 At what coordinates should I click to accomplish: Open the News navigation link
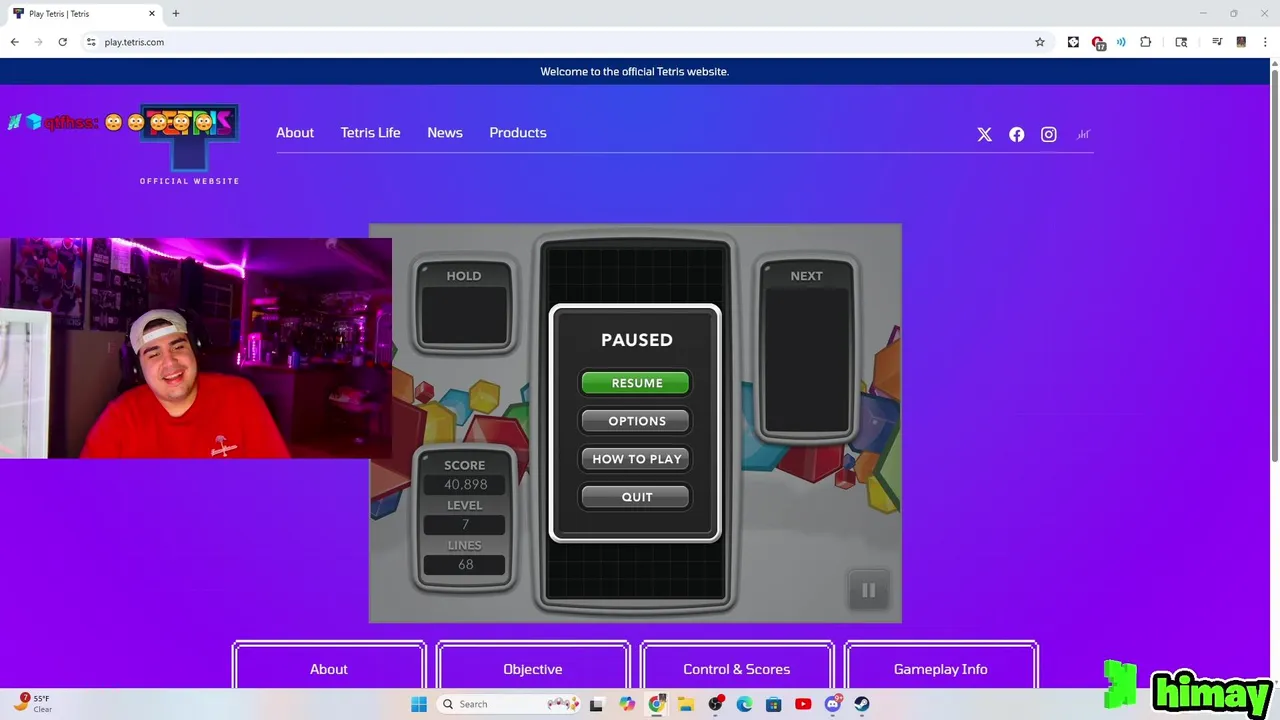click(x=445, y=132)
